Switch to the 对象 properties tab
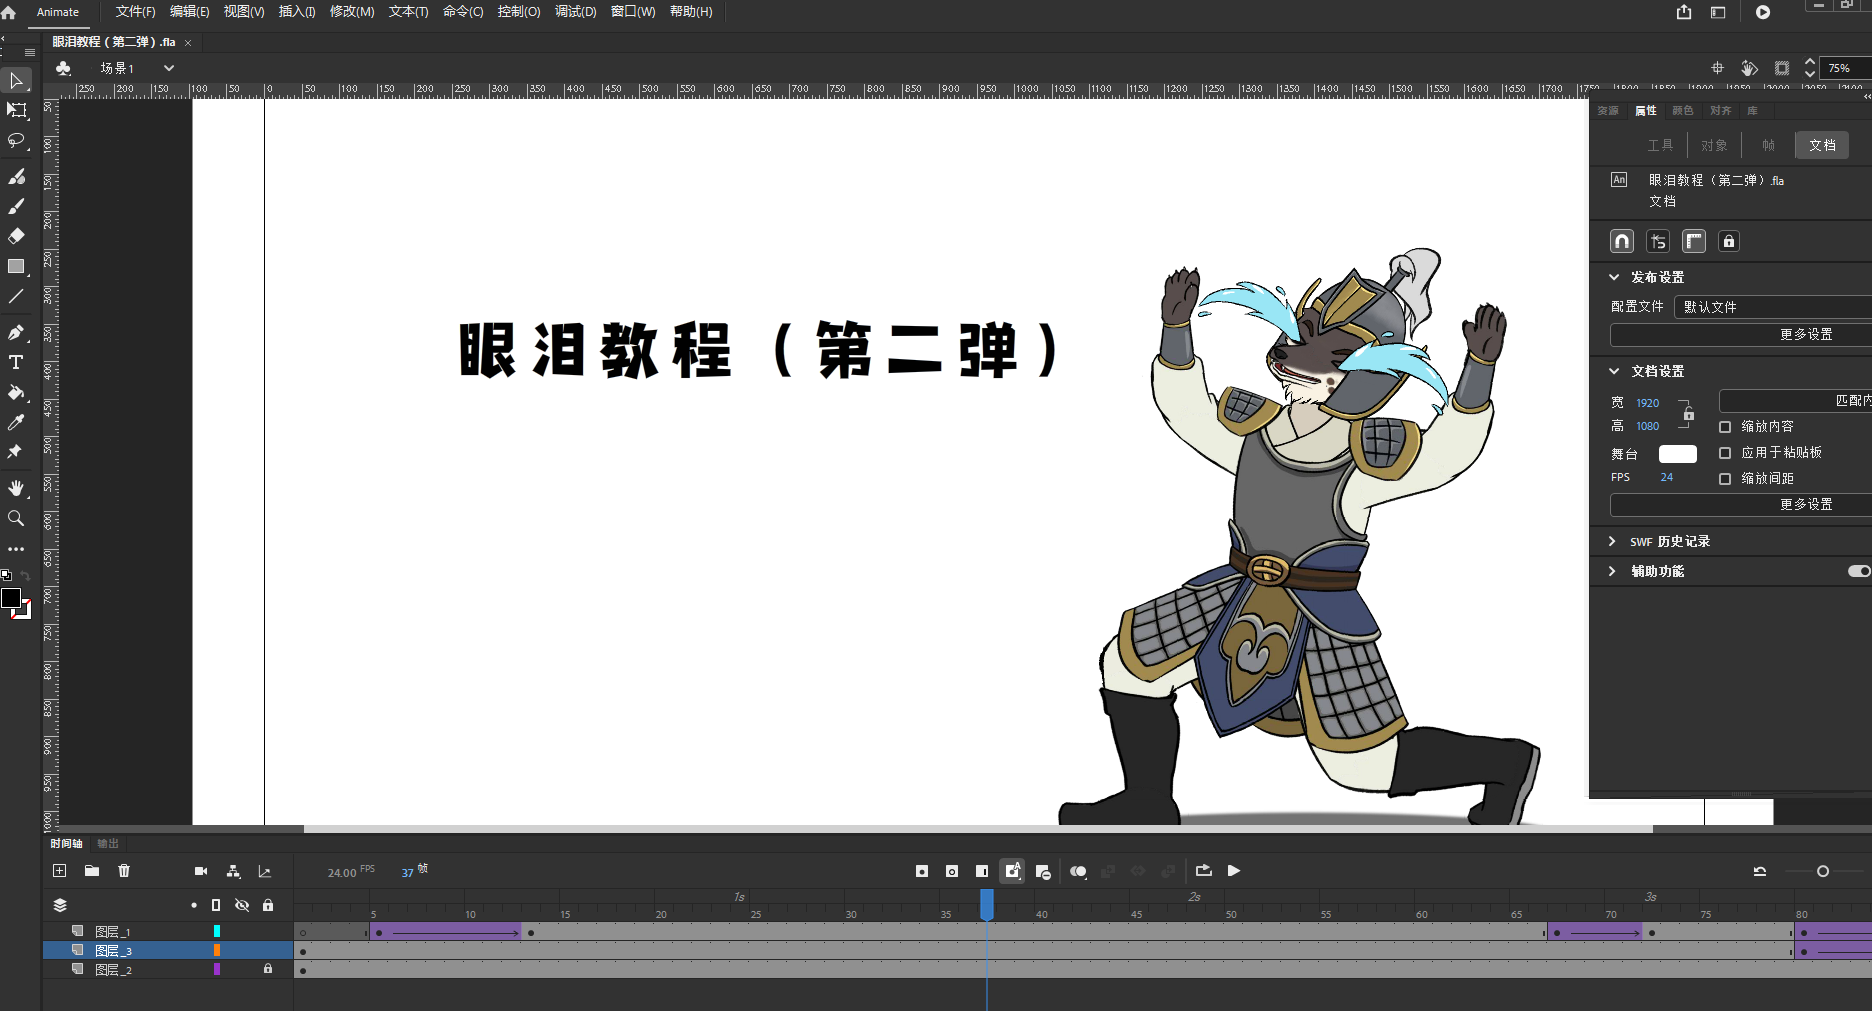 (1714, 145)
